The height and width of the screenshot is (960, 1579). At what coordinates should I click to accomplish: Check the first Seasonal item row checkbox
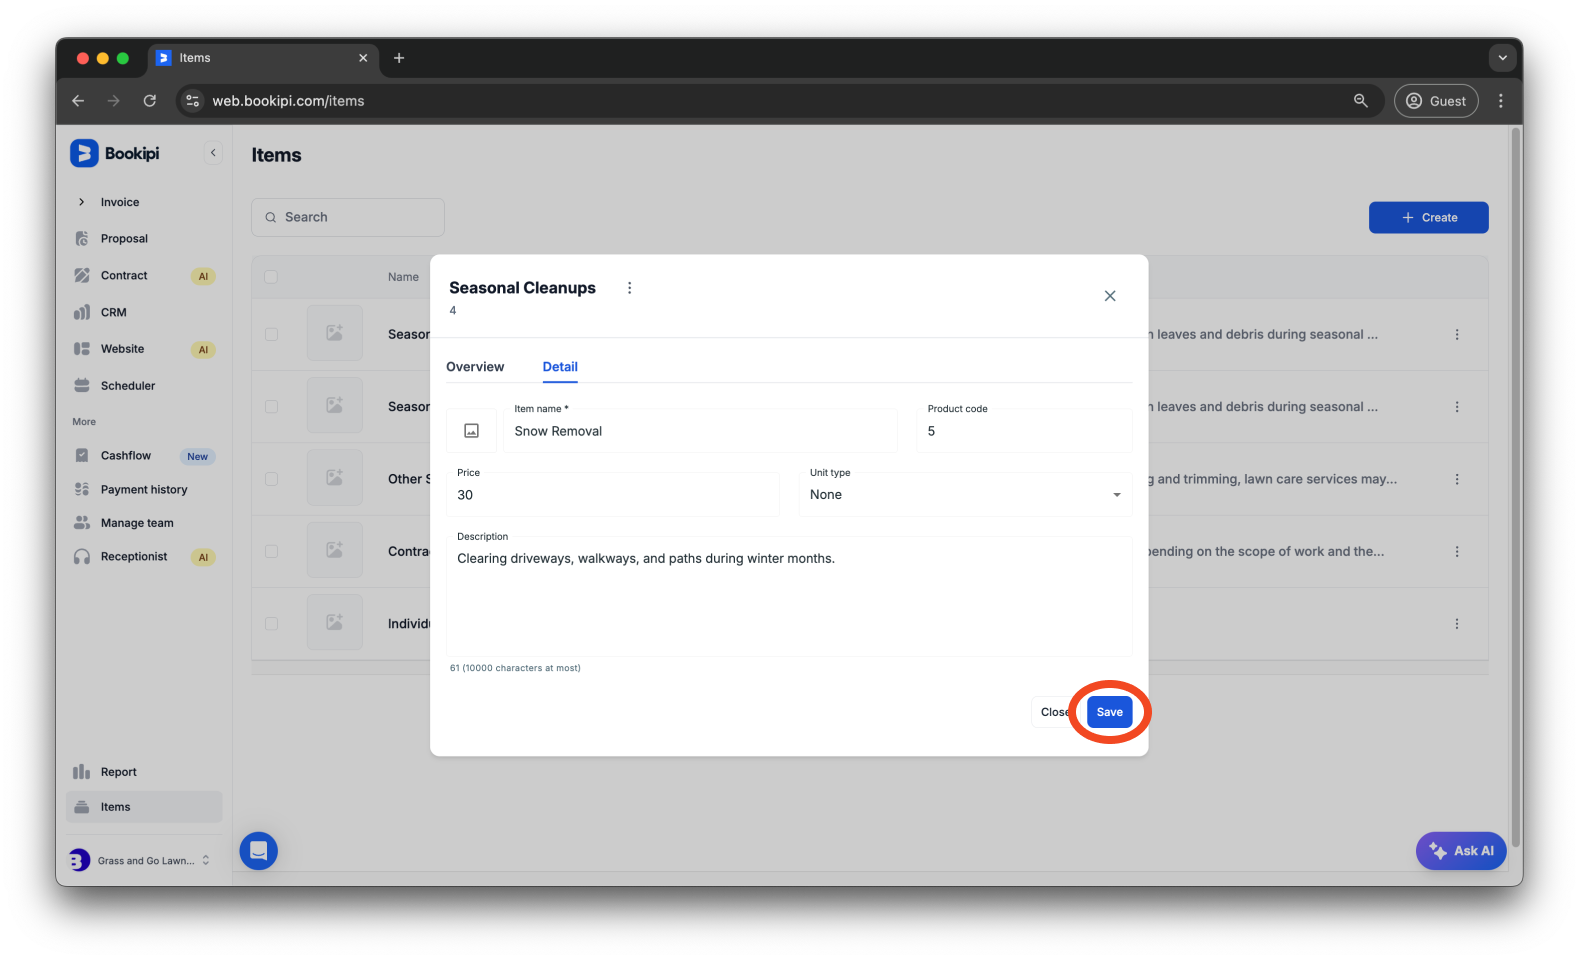pyautogui.click(x=271, y=335)
